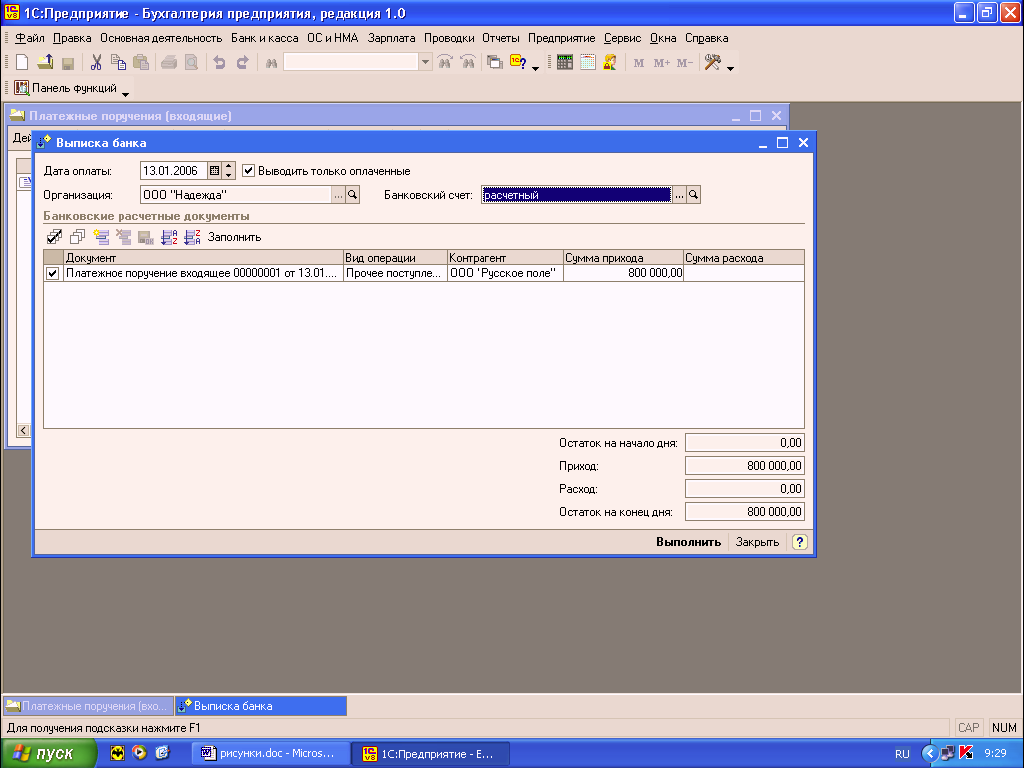The width and height of the screenshot is (1024, 768).
Task: Click the help question mark icon in dialog
Action: click(x=799, y=542)
